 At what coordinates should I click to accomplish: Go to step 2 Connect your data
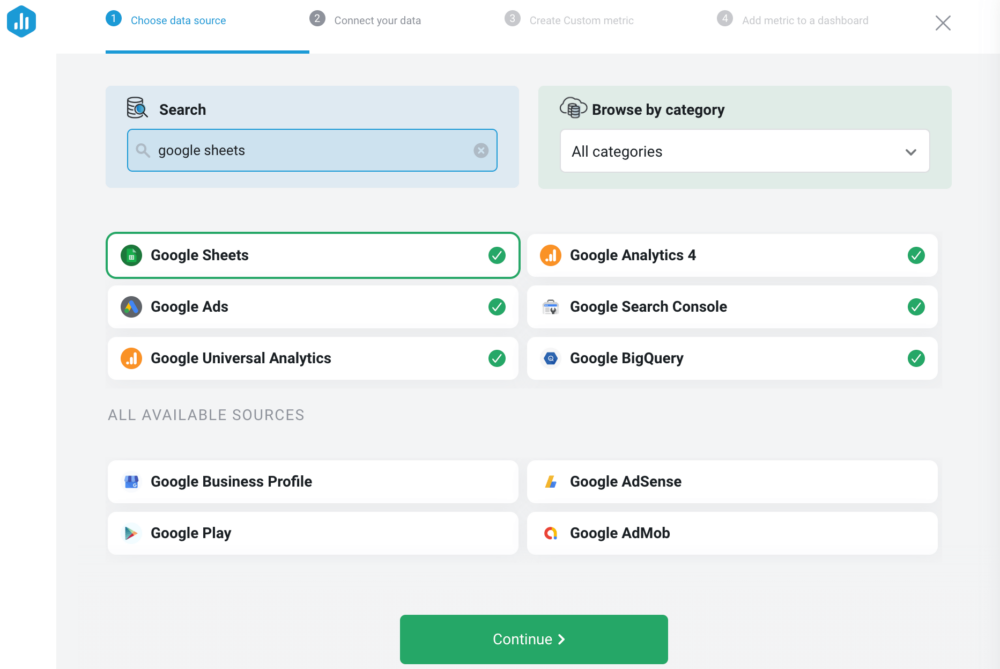(365, 20)
